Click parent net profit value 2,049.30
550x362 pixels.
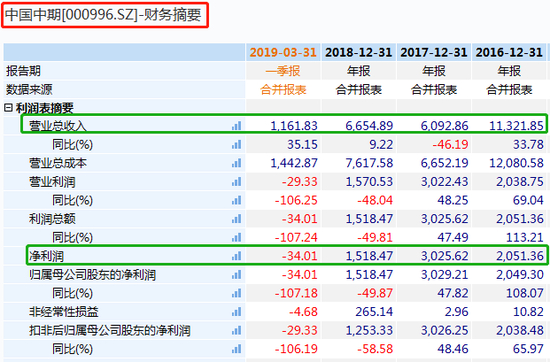coord(520,275)
